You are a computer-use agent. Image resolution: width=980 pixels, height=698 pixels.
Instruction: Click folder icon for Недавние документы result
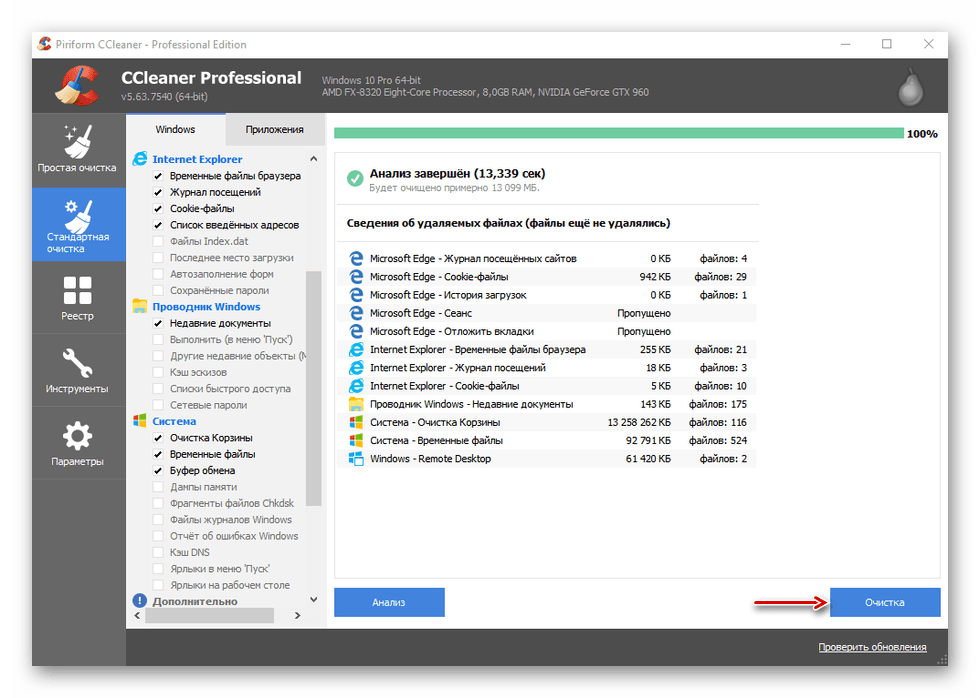coord(356,404)
